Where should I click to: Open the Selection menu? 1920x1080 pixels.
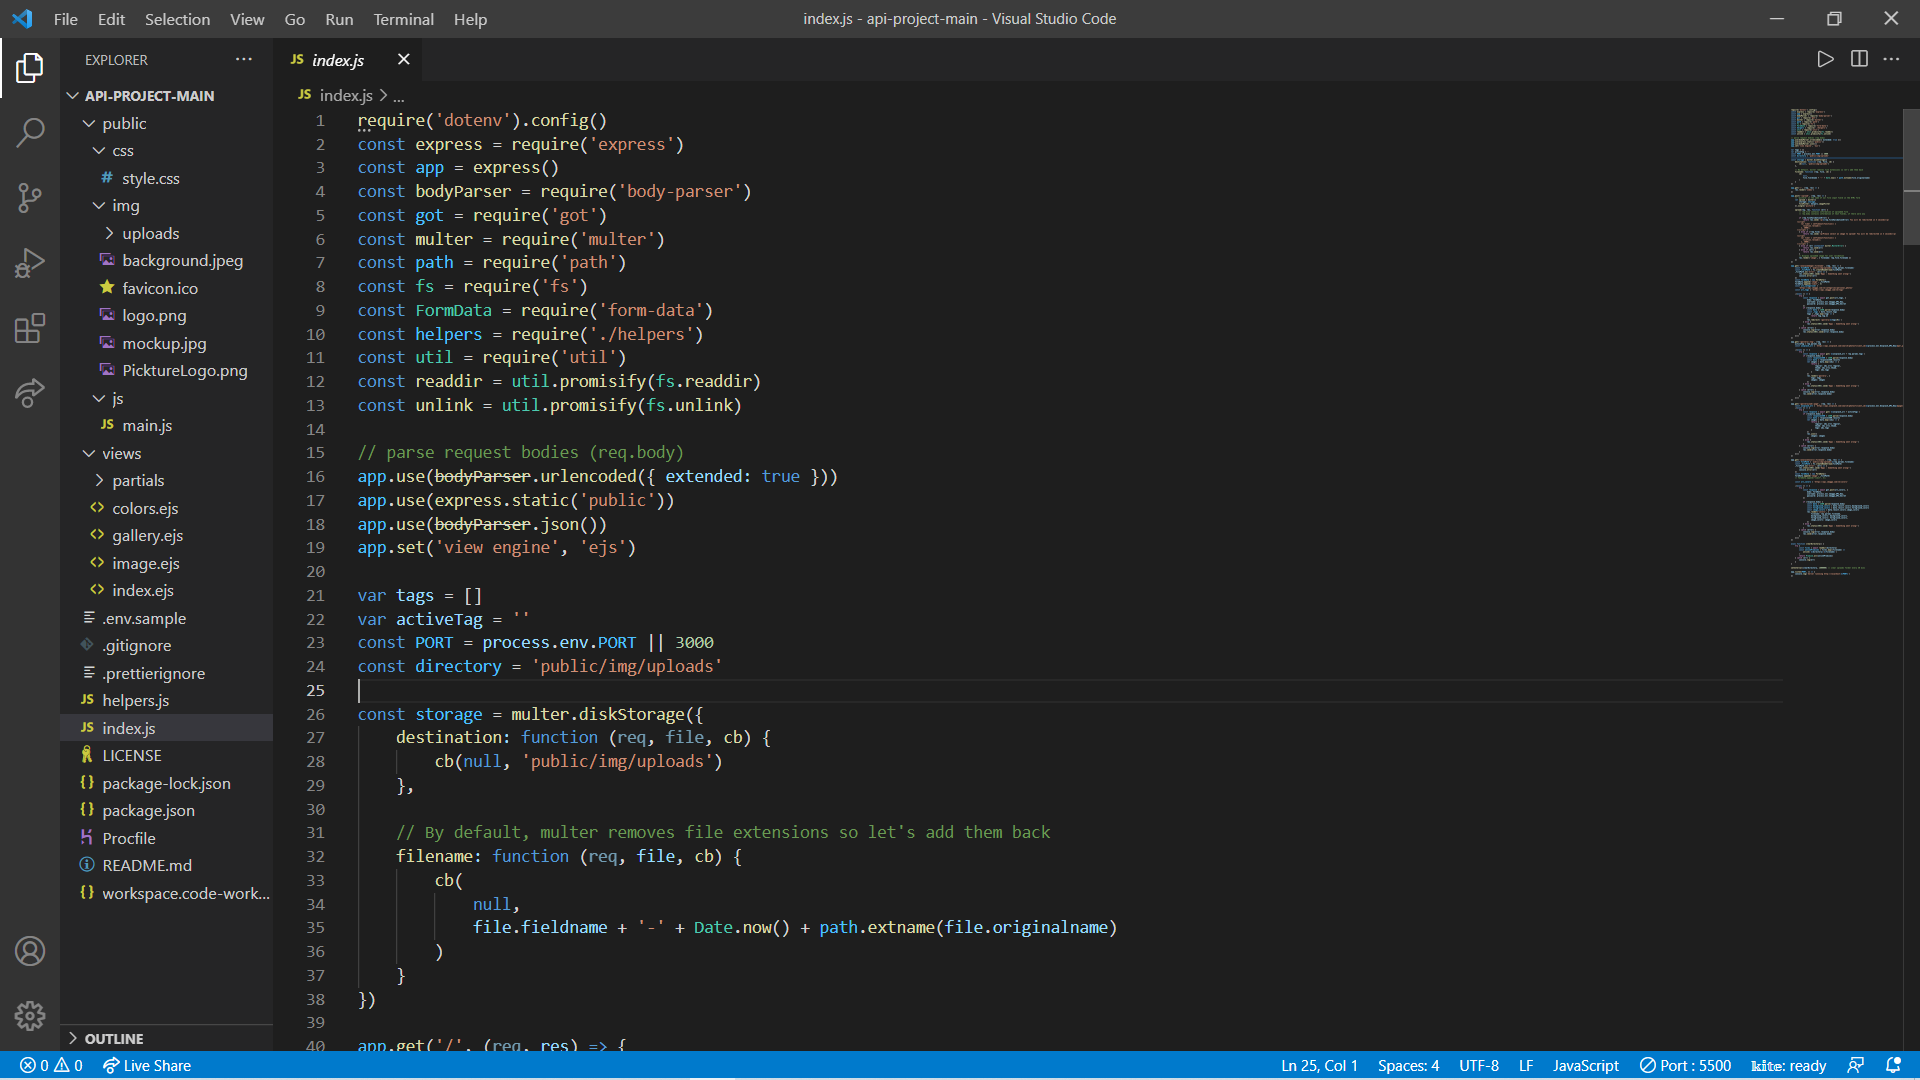(177, 19)
